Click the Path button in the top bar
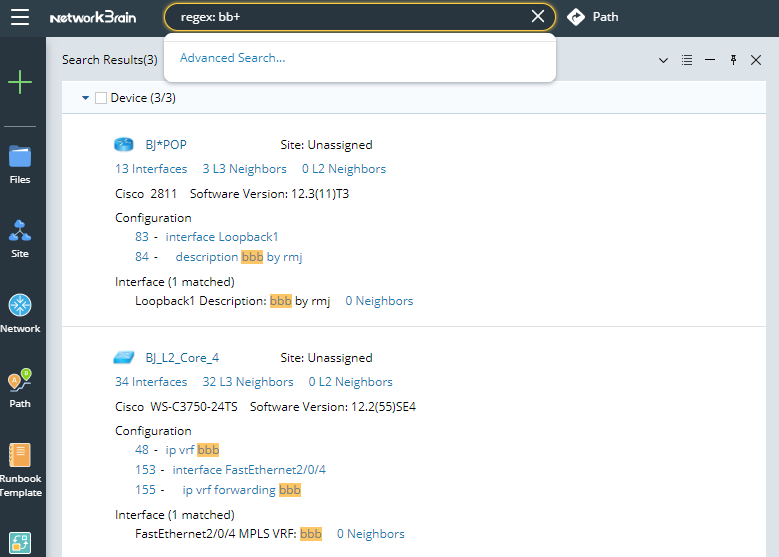The width and height of the screenshot is (779, 557). click(592, 17)
